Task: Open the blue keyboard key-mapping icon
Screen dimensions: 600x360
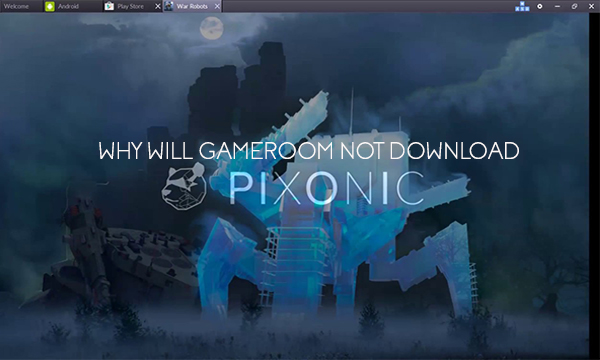Action: coord(522,6)
